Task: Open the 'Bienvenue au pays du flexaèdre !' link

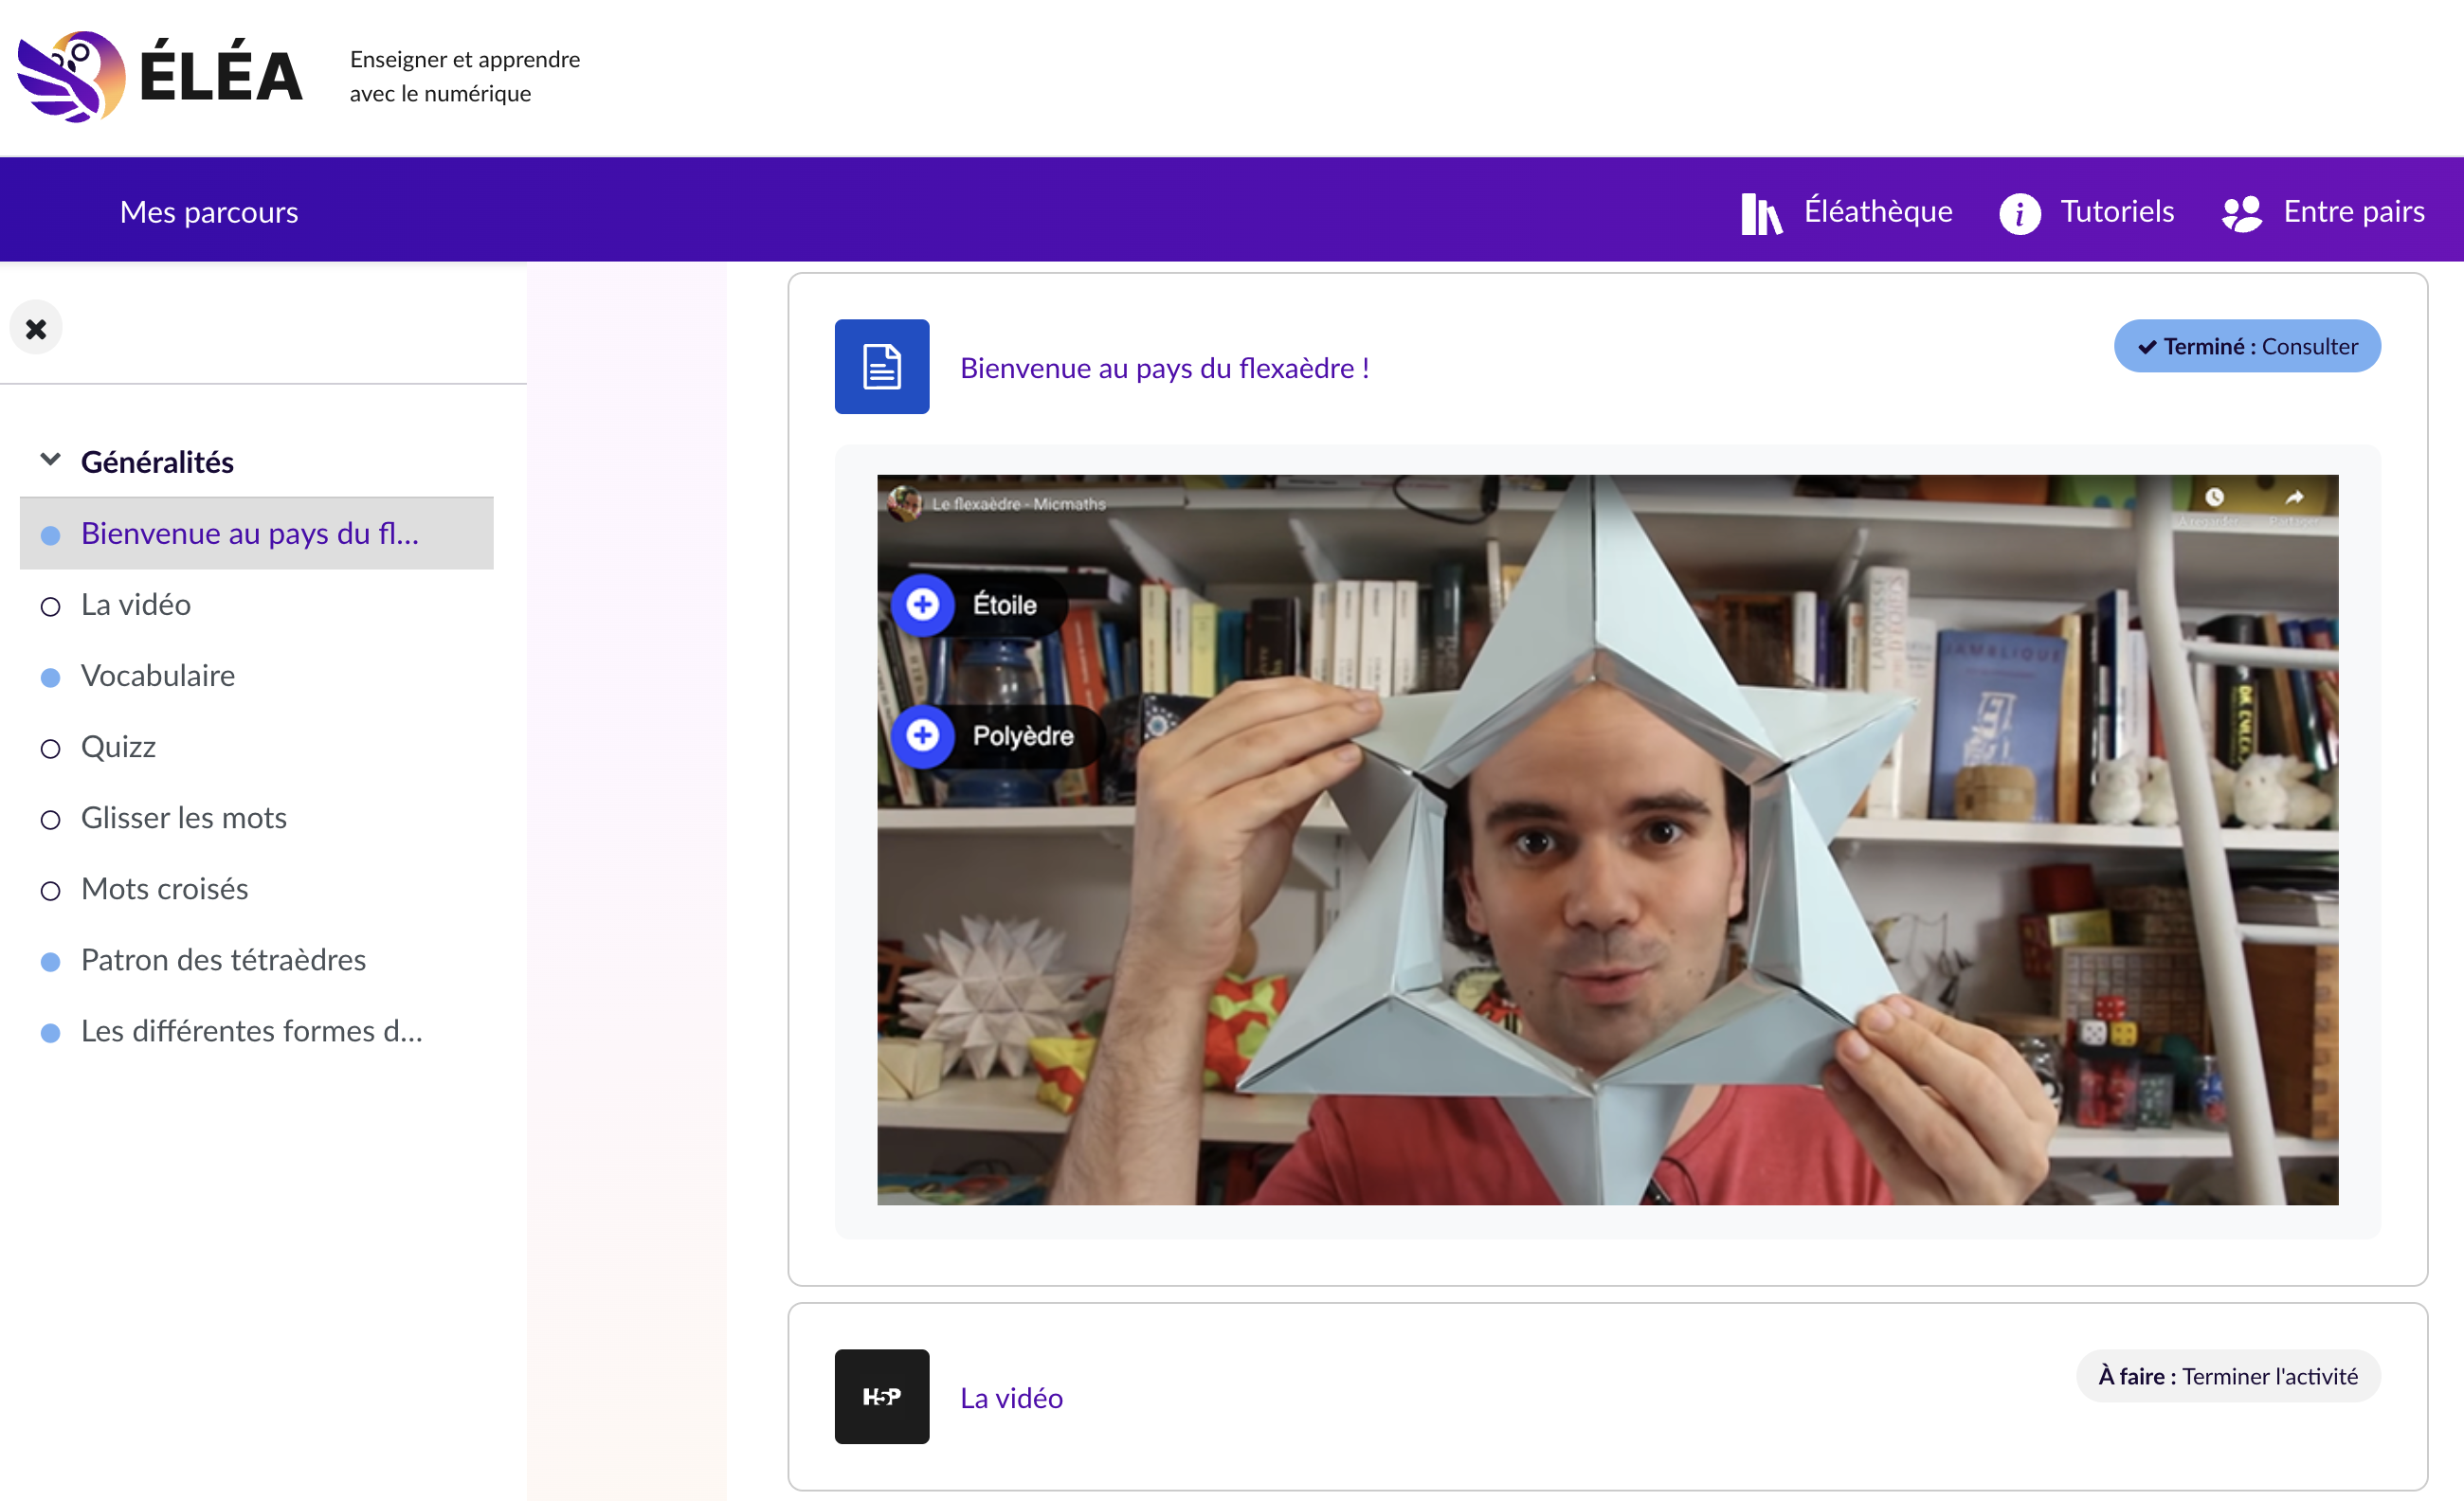Action: pos(1164,368)
